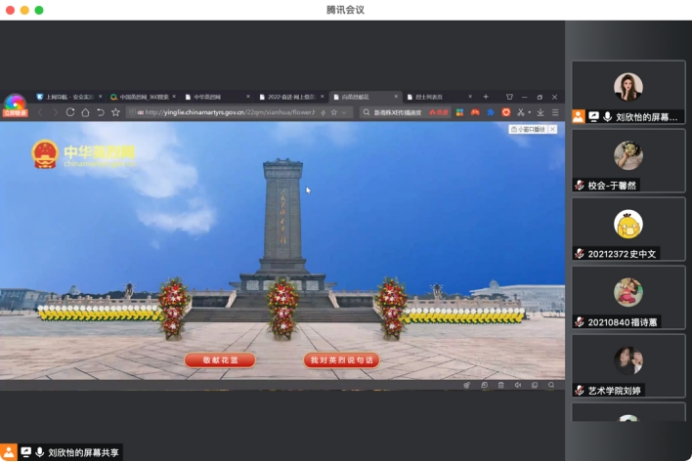The image size is (693, 462).
Task: Expand the dropdown arrow next to address star
Action: point(346,112)
